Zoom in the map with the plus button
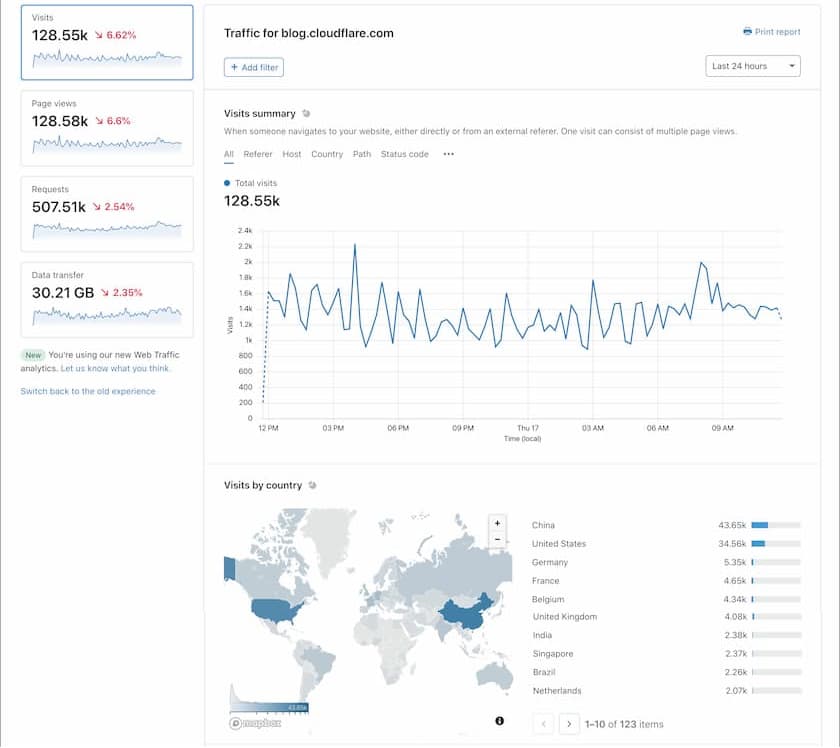Screen dimensions: 840x748 coord(497,523)
